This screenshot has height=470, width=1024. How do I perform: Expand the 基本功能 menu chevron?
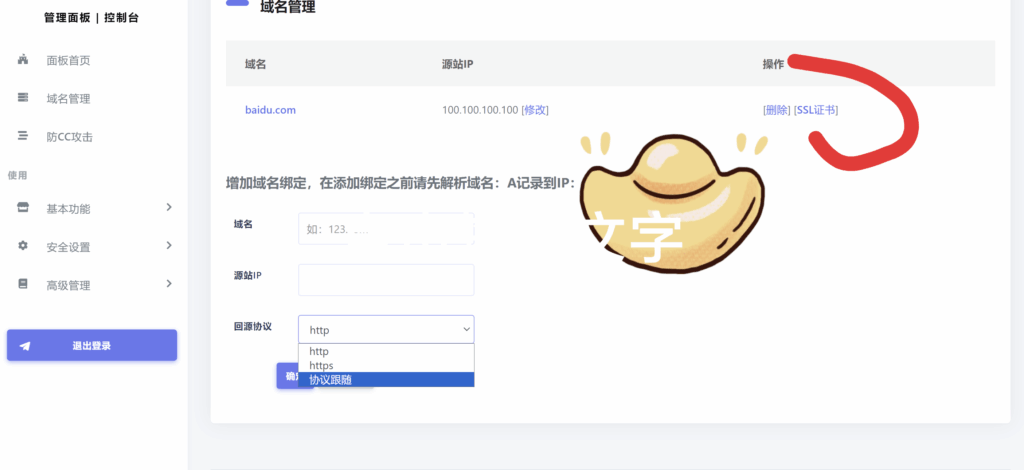click(168, 208)
